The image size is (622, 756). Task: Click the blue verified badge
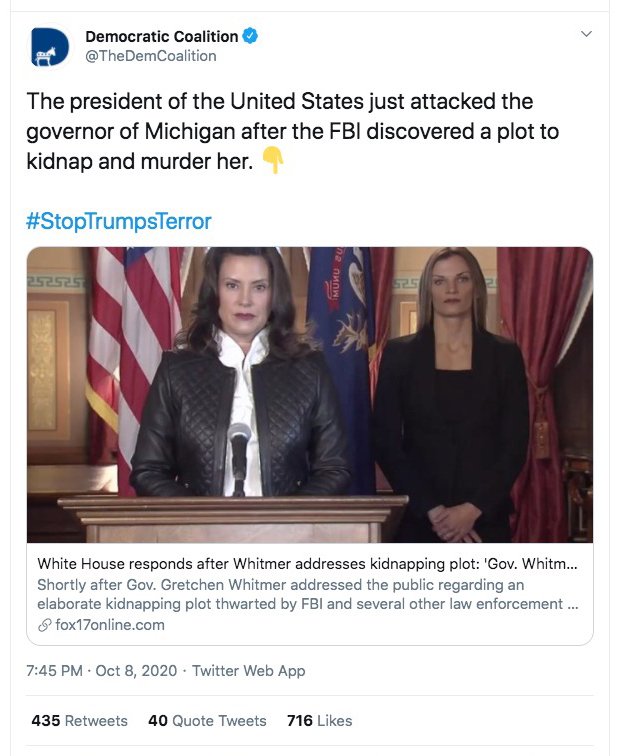tap(250, 37)
